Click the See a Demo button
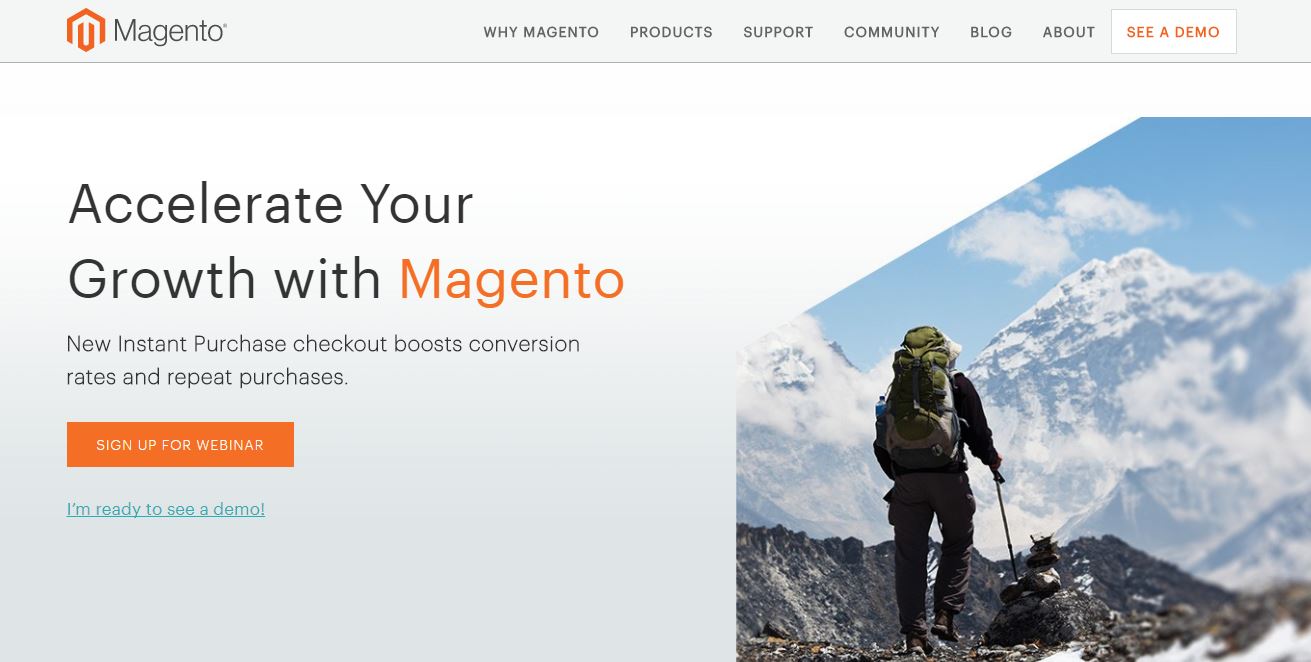1311x662 pixels. (1173, 32)
